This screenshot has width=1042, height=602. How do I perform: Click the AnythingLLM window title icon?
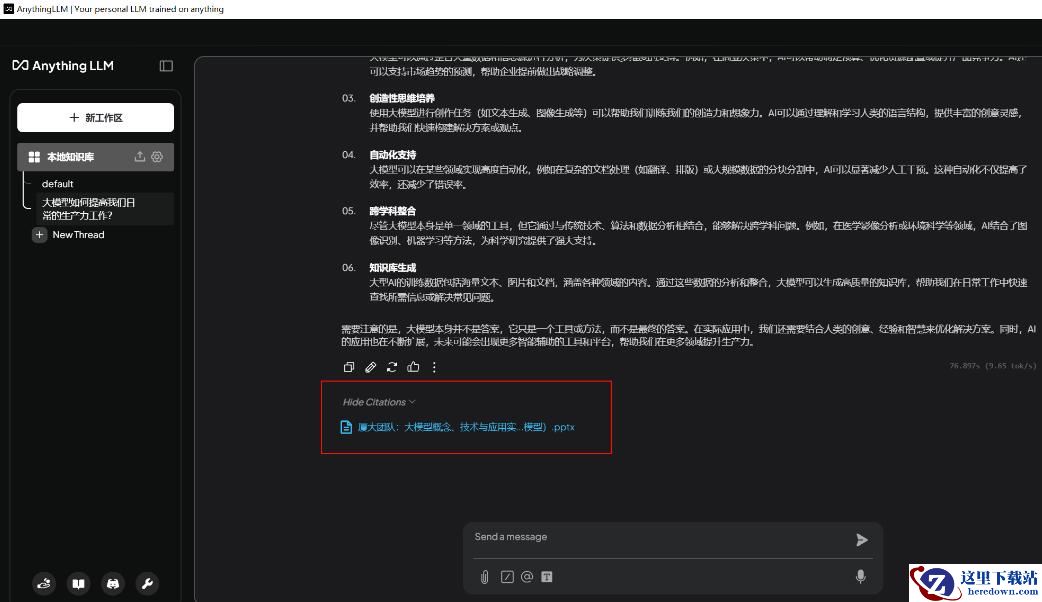point(9,9)
